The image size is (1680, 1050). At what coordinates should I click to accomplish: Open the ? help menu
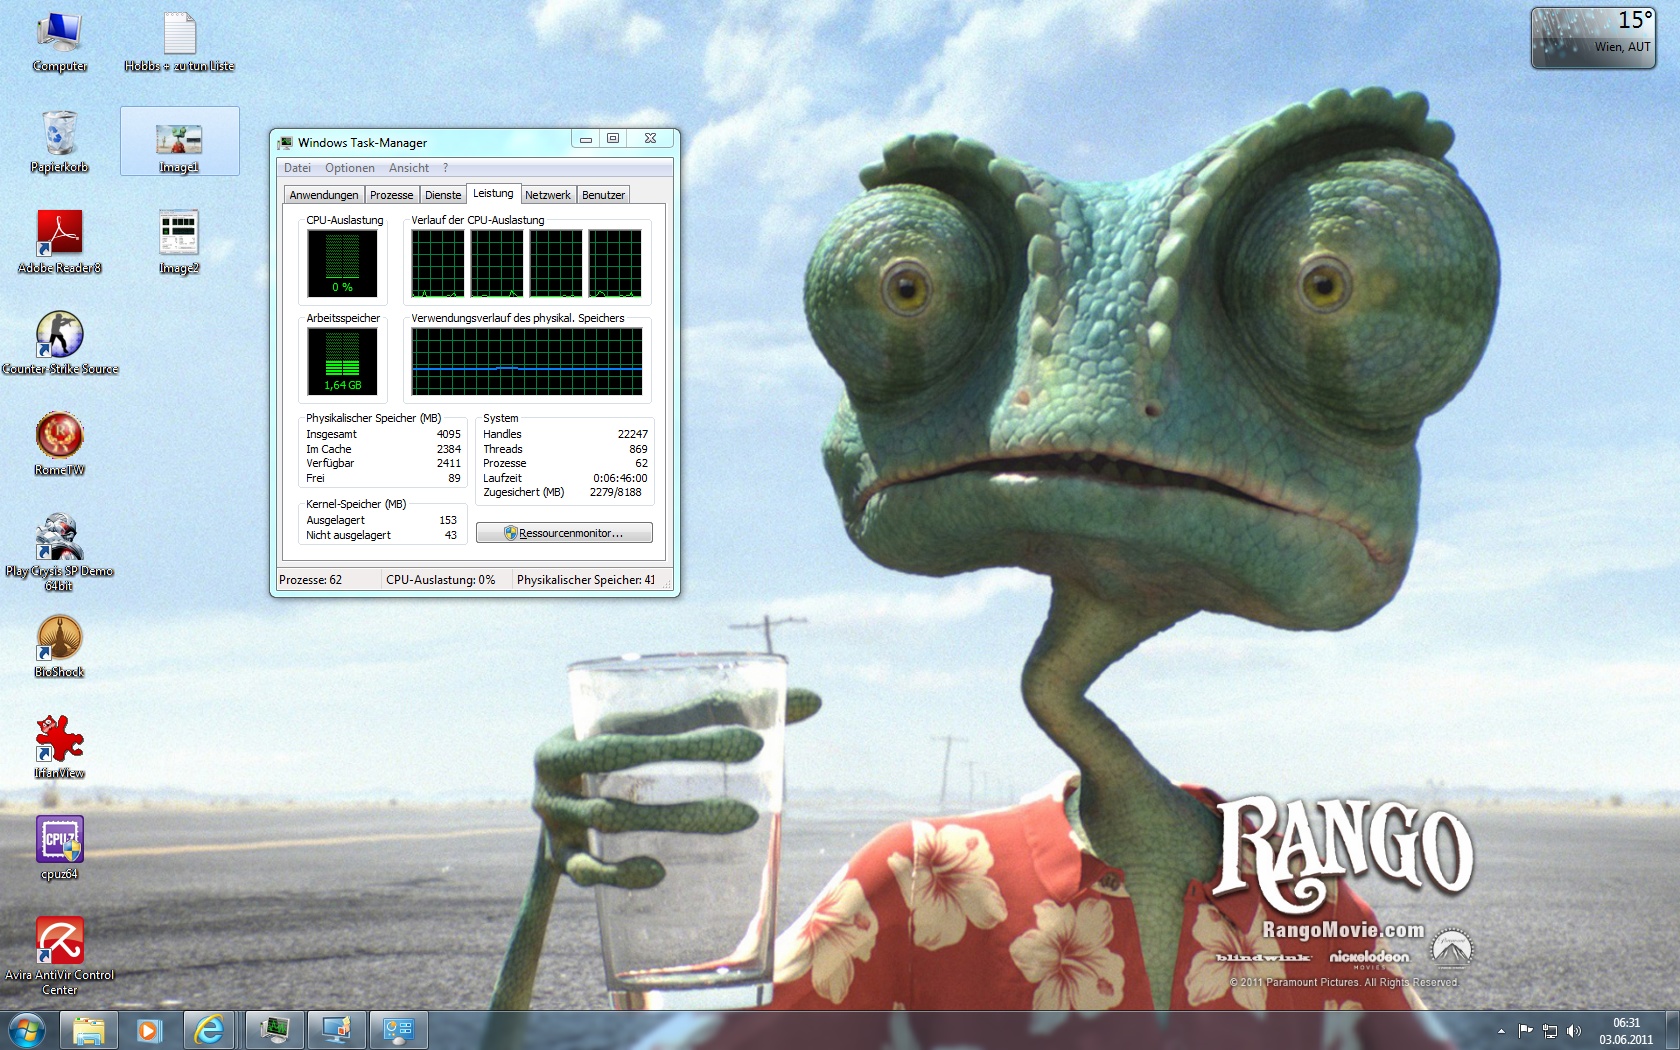coord(446,168)
